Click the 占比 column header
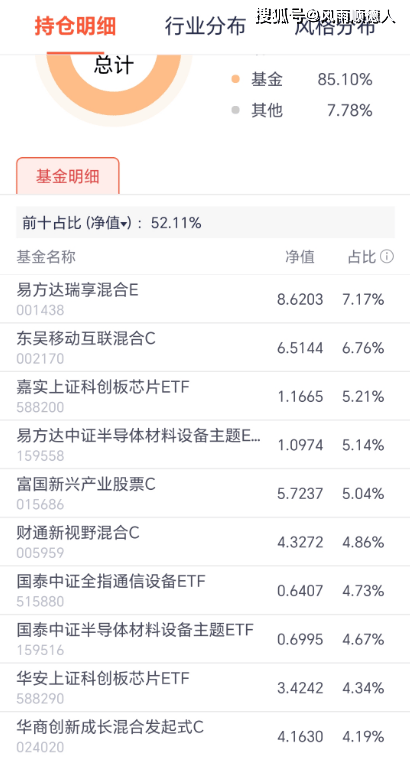 click(362, 256)
